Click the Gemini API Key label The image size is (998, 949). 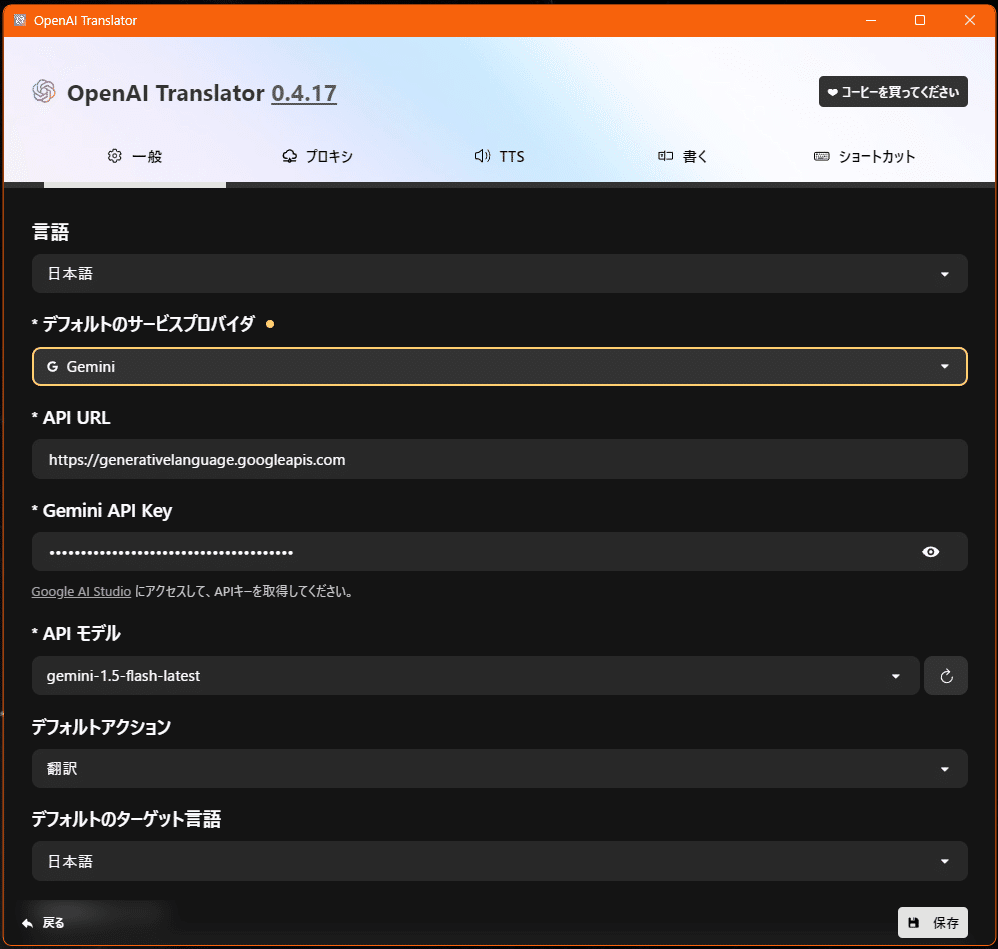coord(107,510)
